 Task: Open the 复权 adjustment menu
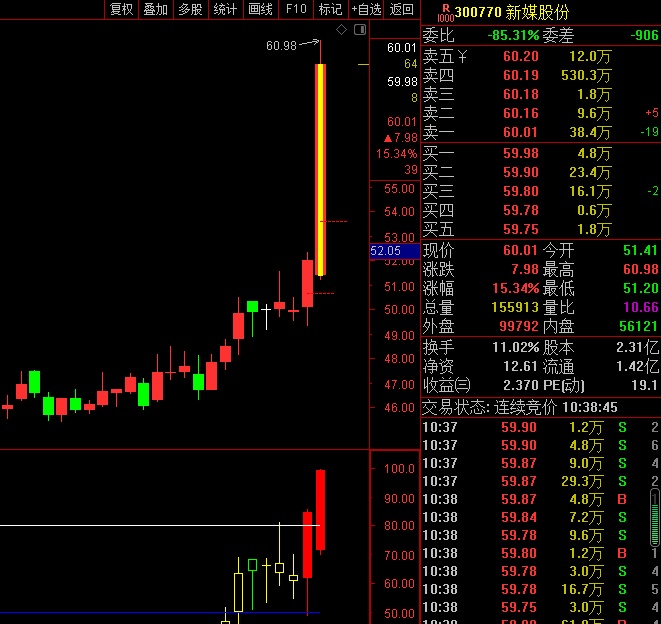[x=121, y=9]
